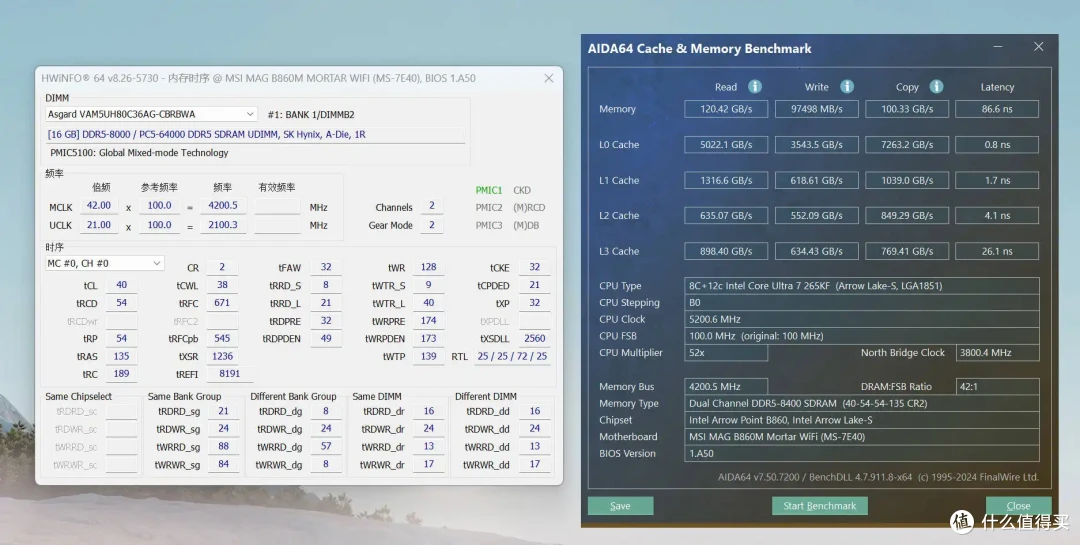Click the BIOS Version field 1.A50
Image resolution: width=1080 pixels, height=545 pixels.
(x=862, y=453)
